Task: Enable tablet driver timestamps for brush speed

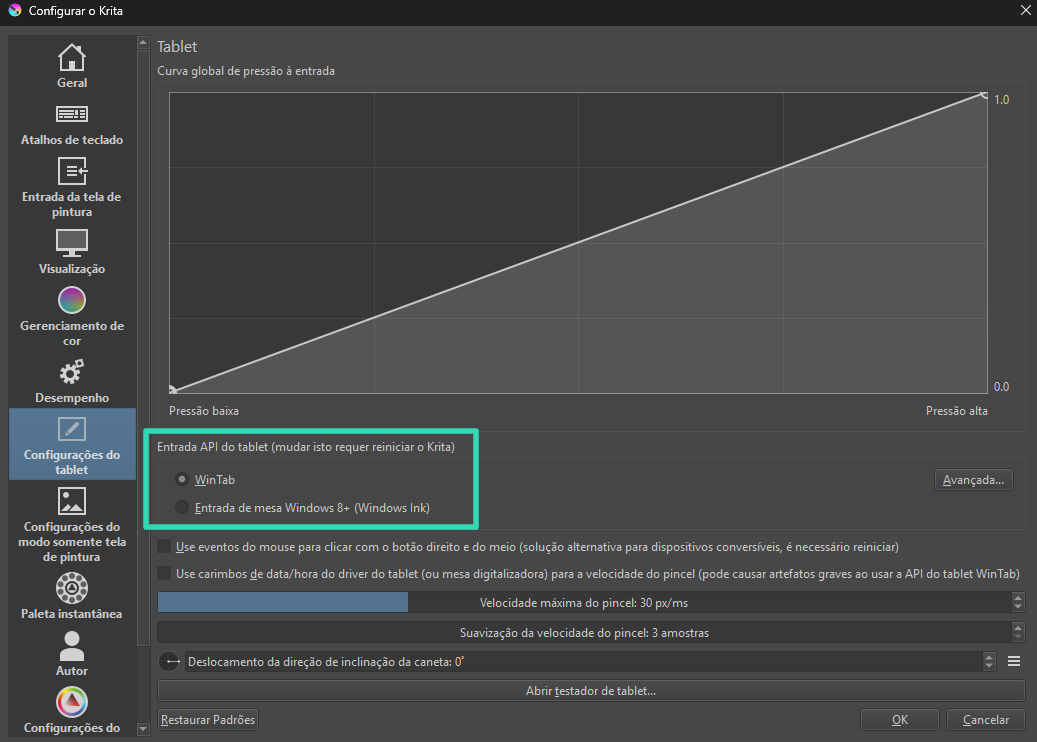Action: coord(589,573)
